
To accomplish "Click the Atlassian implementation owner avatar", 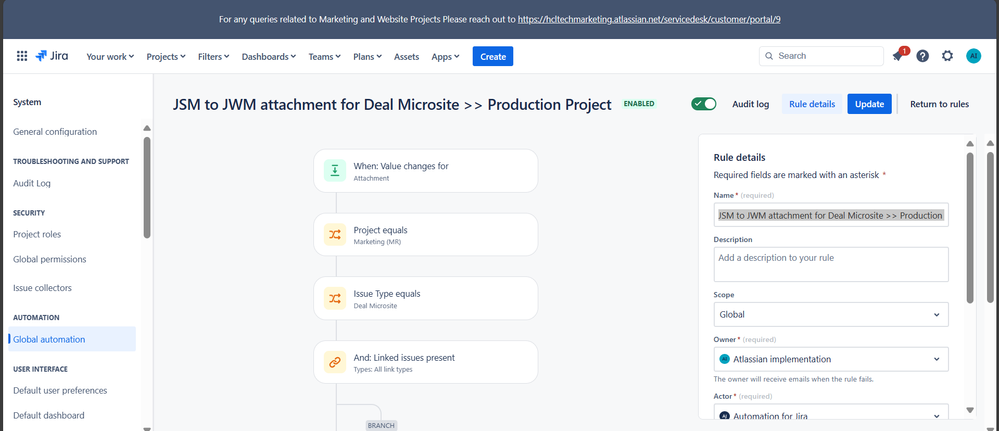I will point(724,359).
